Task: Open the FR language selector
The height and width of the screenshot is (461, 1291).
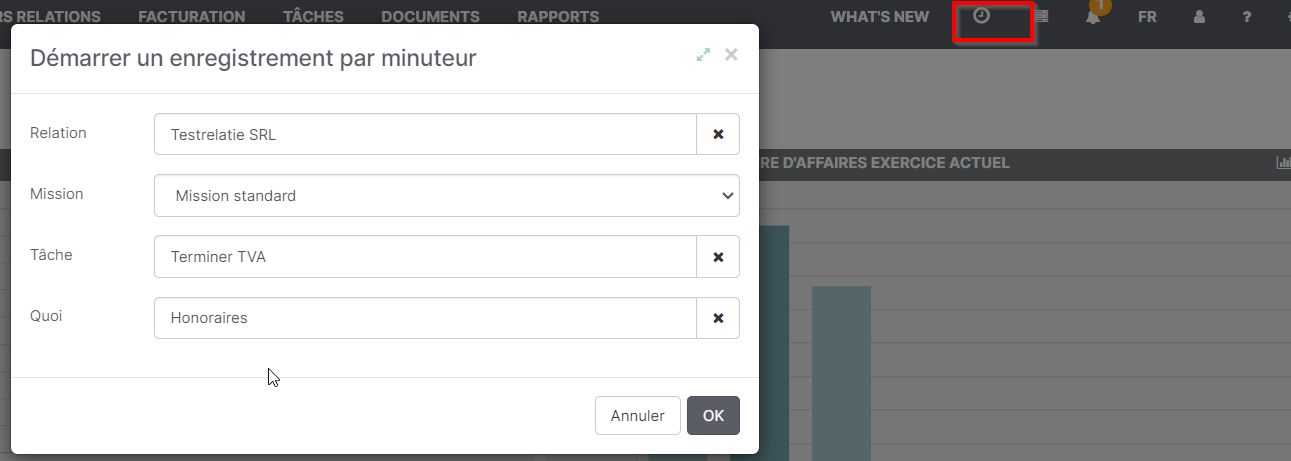Action: [x=1147, y=17]
